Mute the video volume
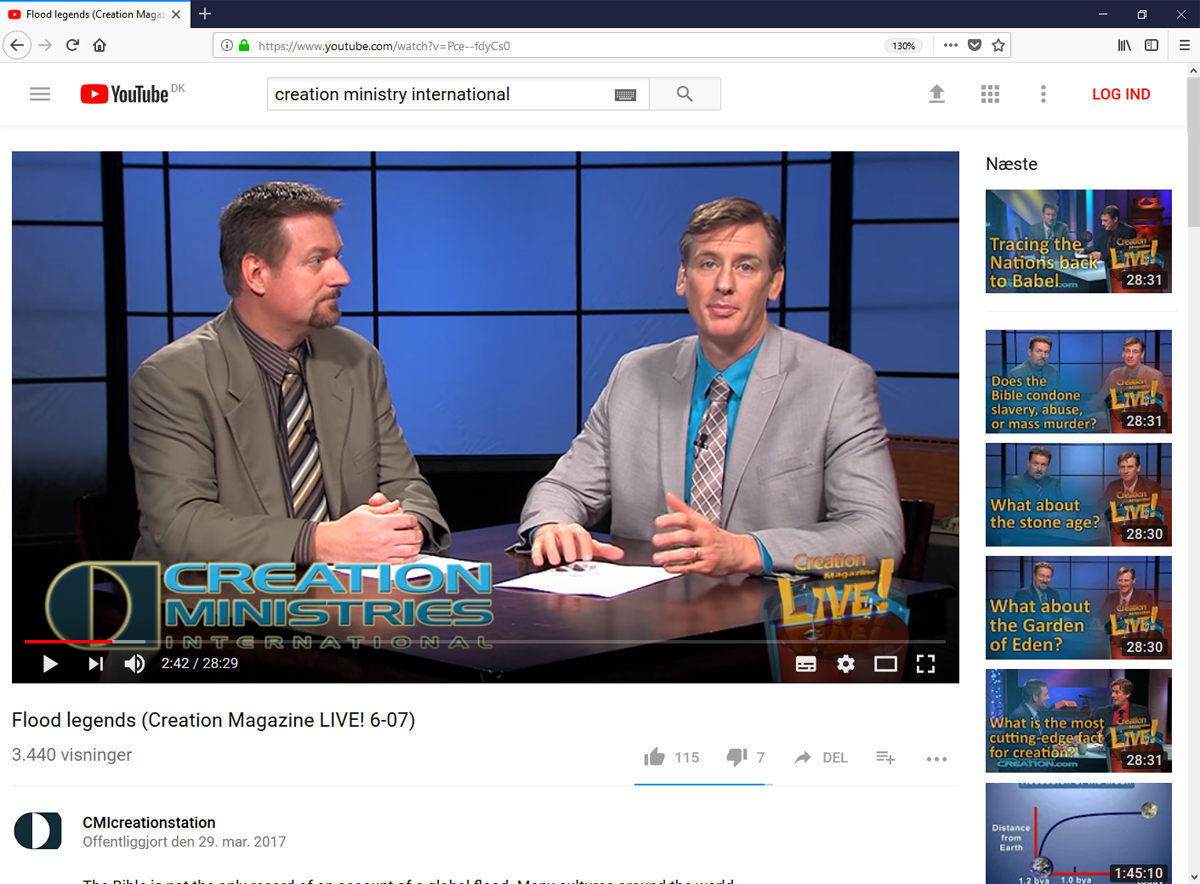The image size is (1200, 884). (x=134, y=663)
